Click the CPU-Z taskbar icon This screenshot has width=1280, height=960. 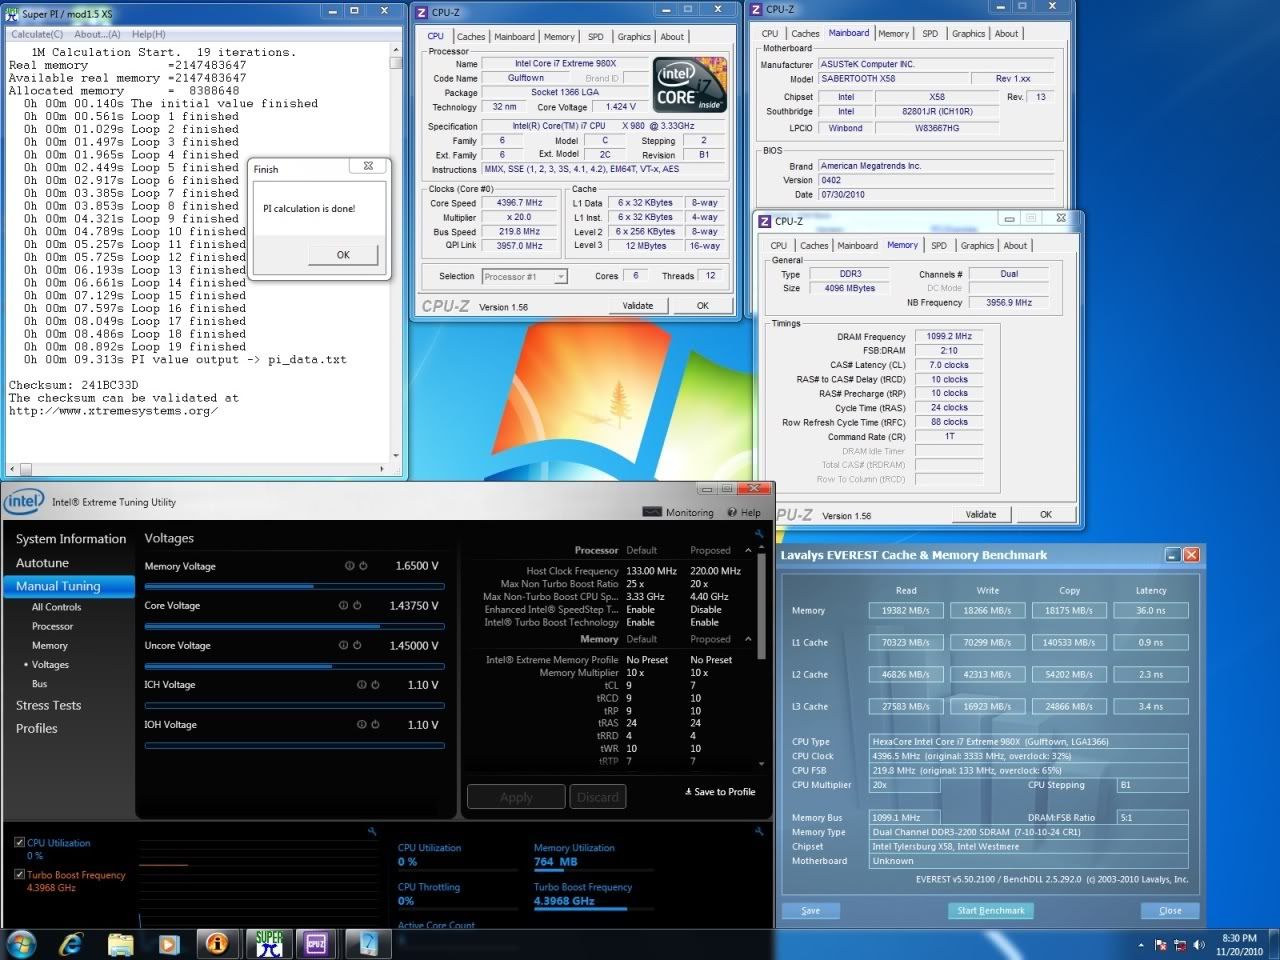pyautogui.click(x=317, y=943)
